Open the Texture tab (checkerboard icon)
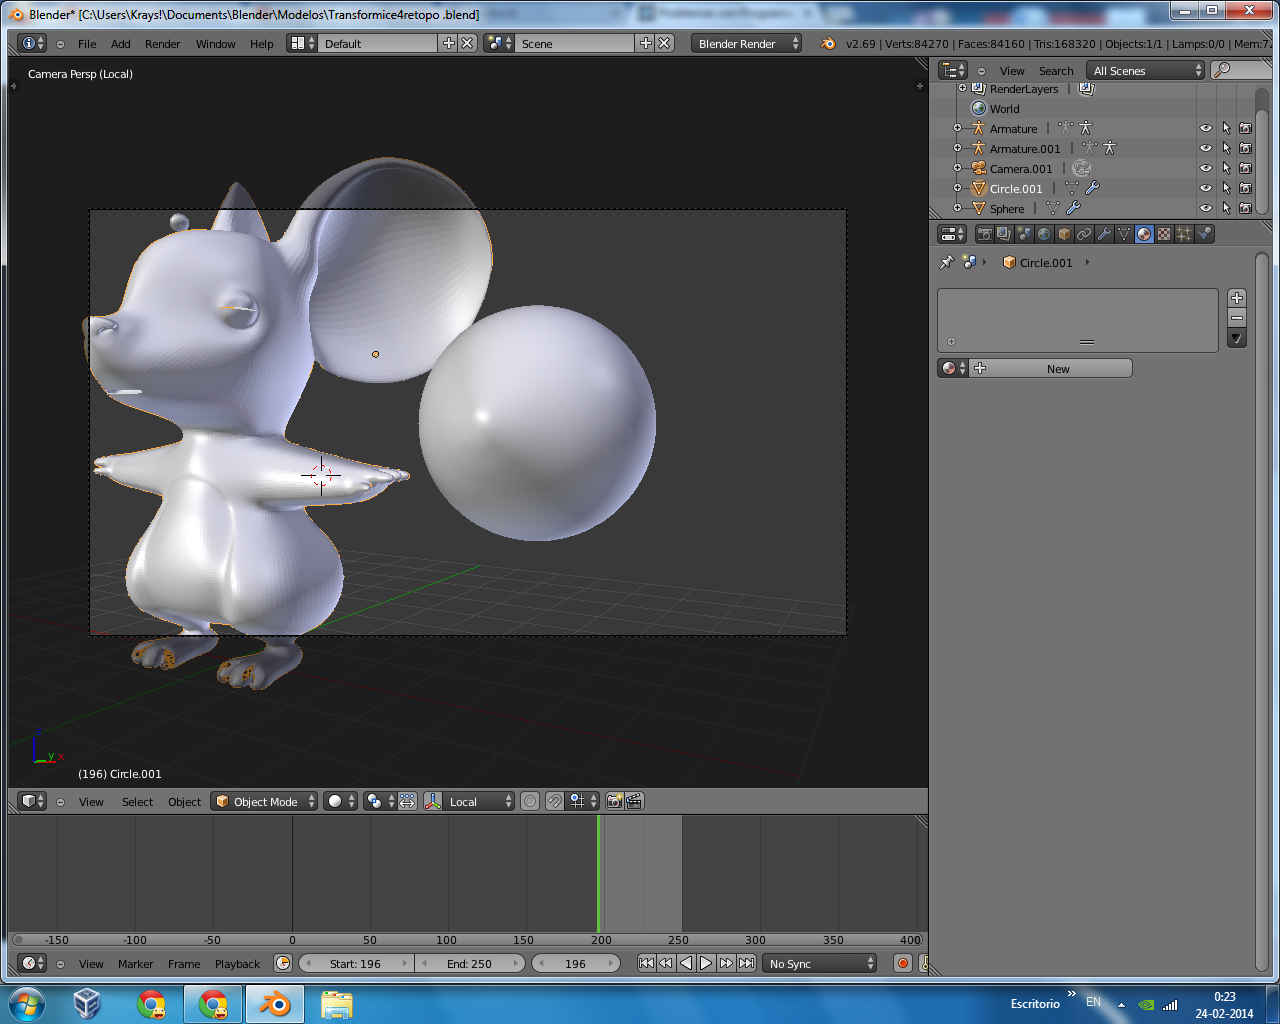The width and height of the screenshot is (1280, 1024). click(1164, 234)
